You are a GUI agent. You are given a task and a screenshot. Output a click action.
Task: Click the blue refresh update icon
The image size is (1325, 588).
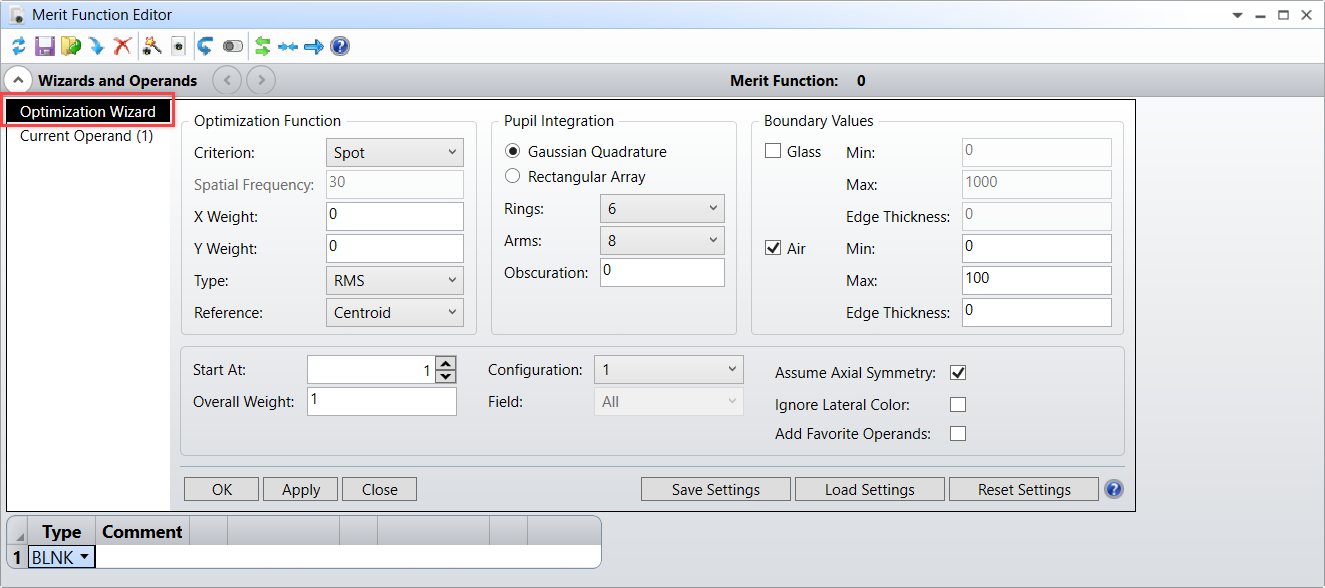tap(18, 46)
